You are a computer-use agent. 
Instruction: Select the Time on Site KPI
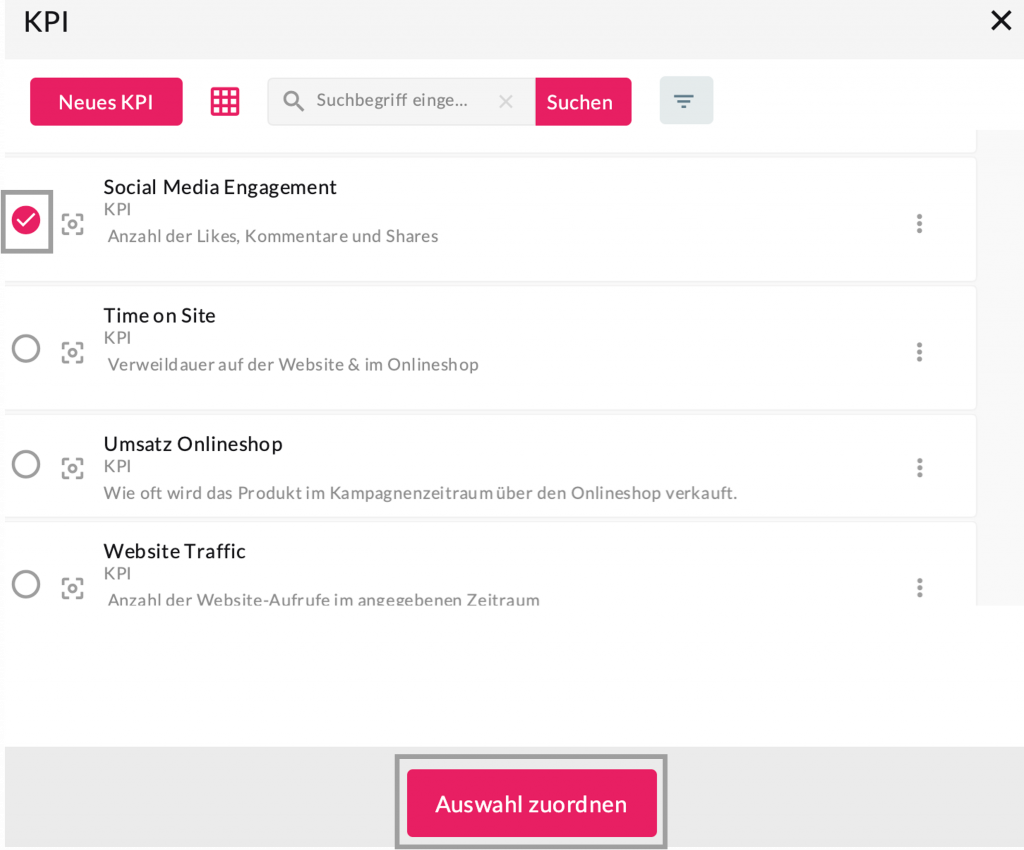tap(26, 349)
